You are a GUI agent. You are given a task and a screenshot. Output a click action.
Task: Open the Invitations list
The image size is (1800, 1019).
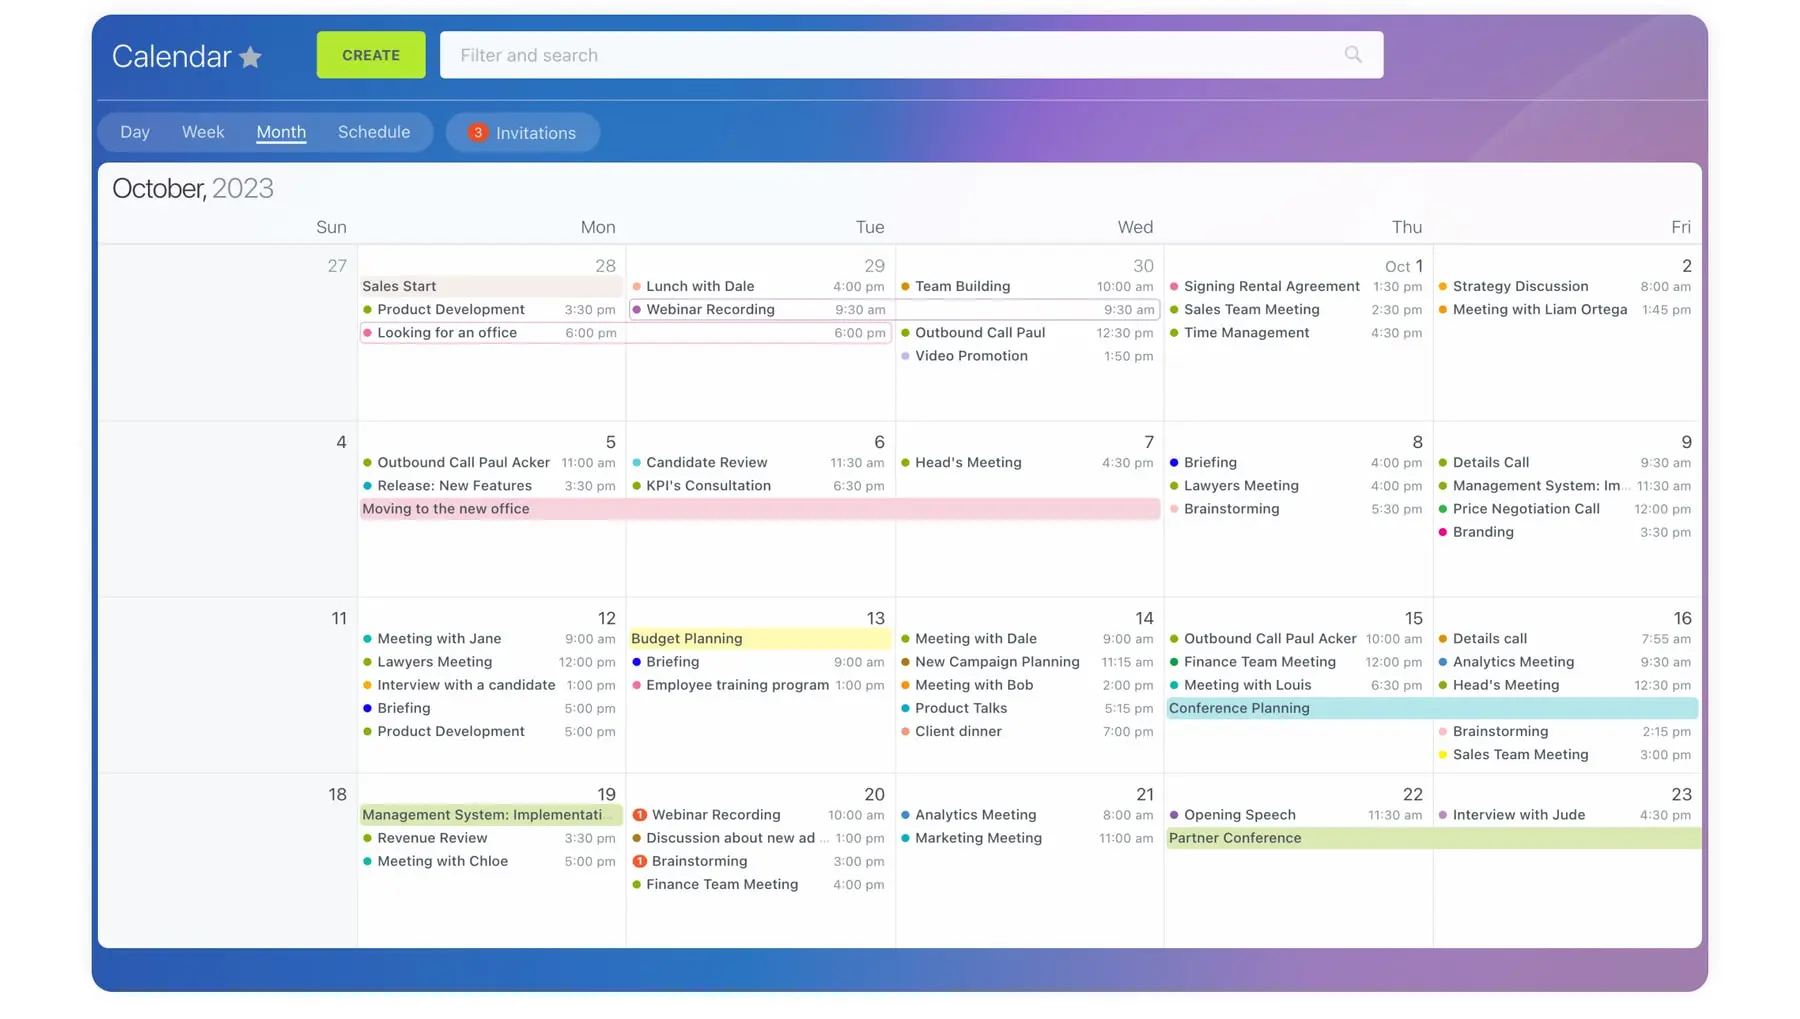pos(535,133)
